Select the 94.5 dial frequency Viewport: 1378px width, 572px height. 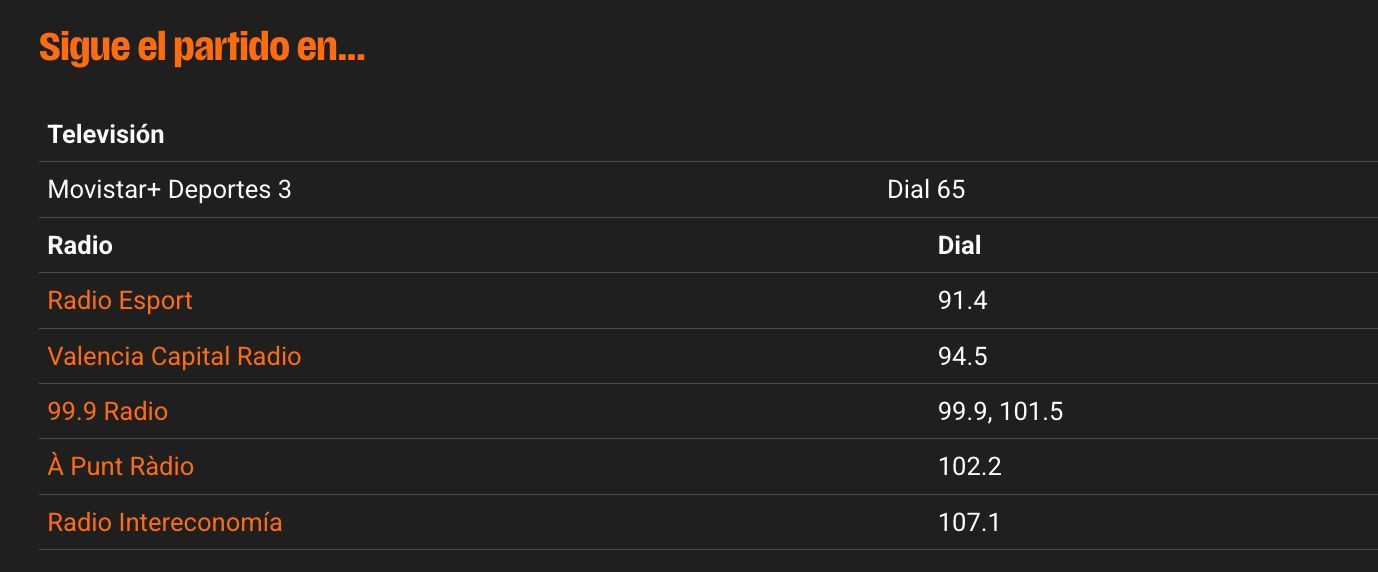point(962,357)
